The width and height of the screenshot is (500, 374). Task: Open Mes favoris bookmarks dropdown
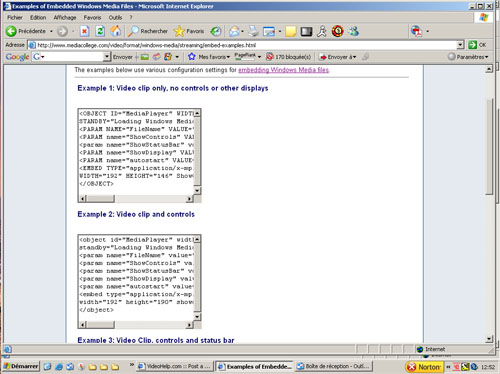click(209, 57)
